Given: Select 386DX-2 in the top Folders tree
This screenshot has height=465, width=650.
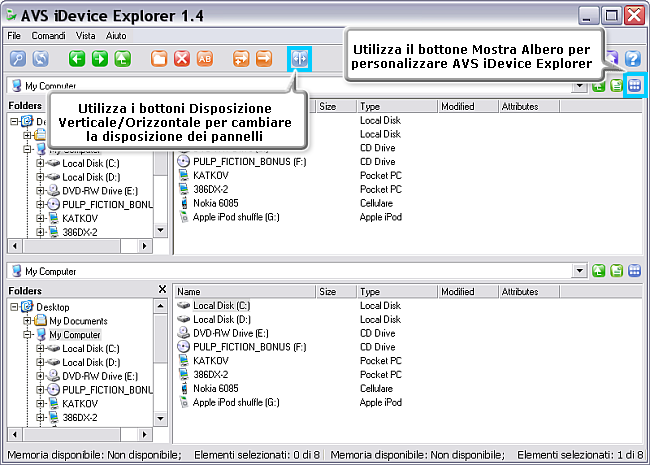Looking at the screenshot, I should point(80,232).
